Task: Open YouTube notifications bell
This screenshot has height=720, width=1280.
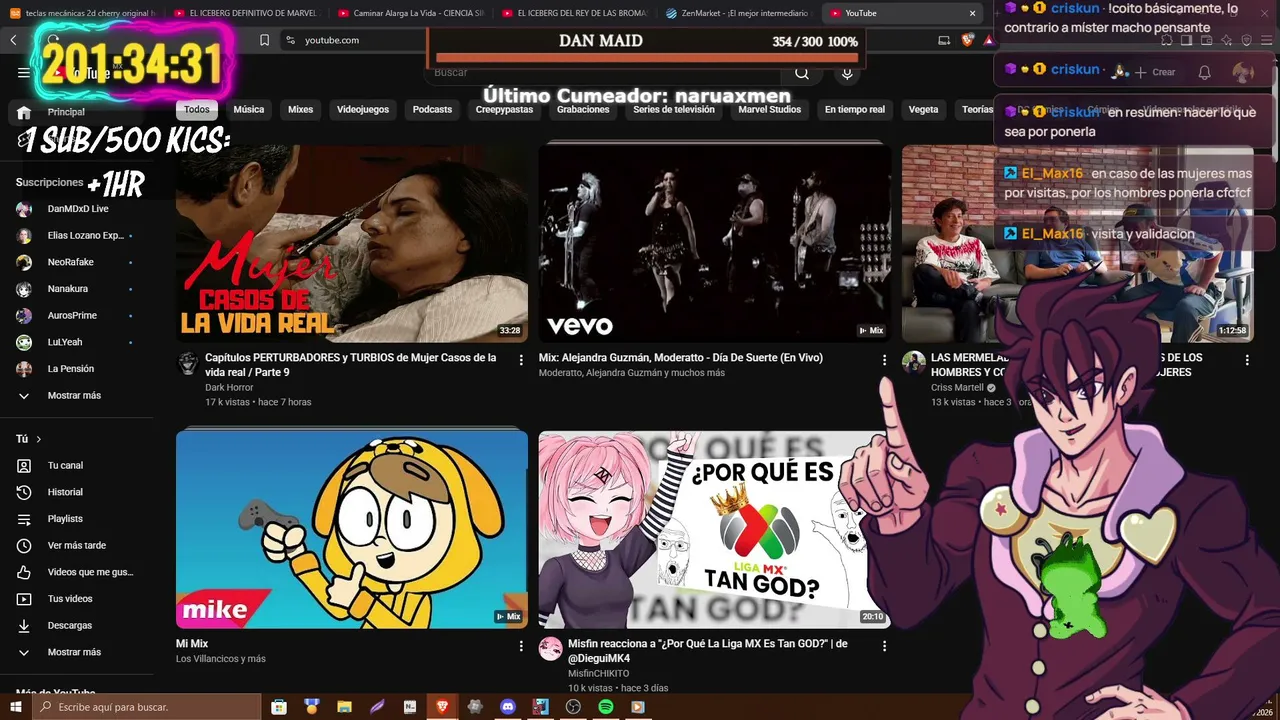Action: pyautogui.click(x=1205, y=72)
